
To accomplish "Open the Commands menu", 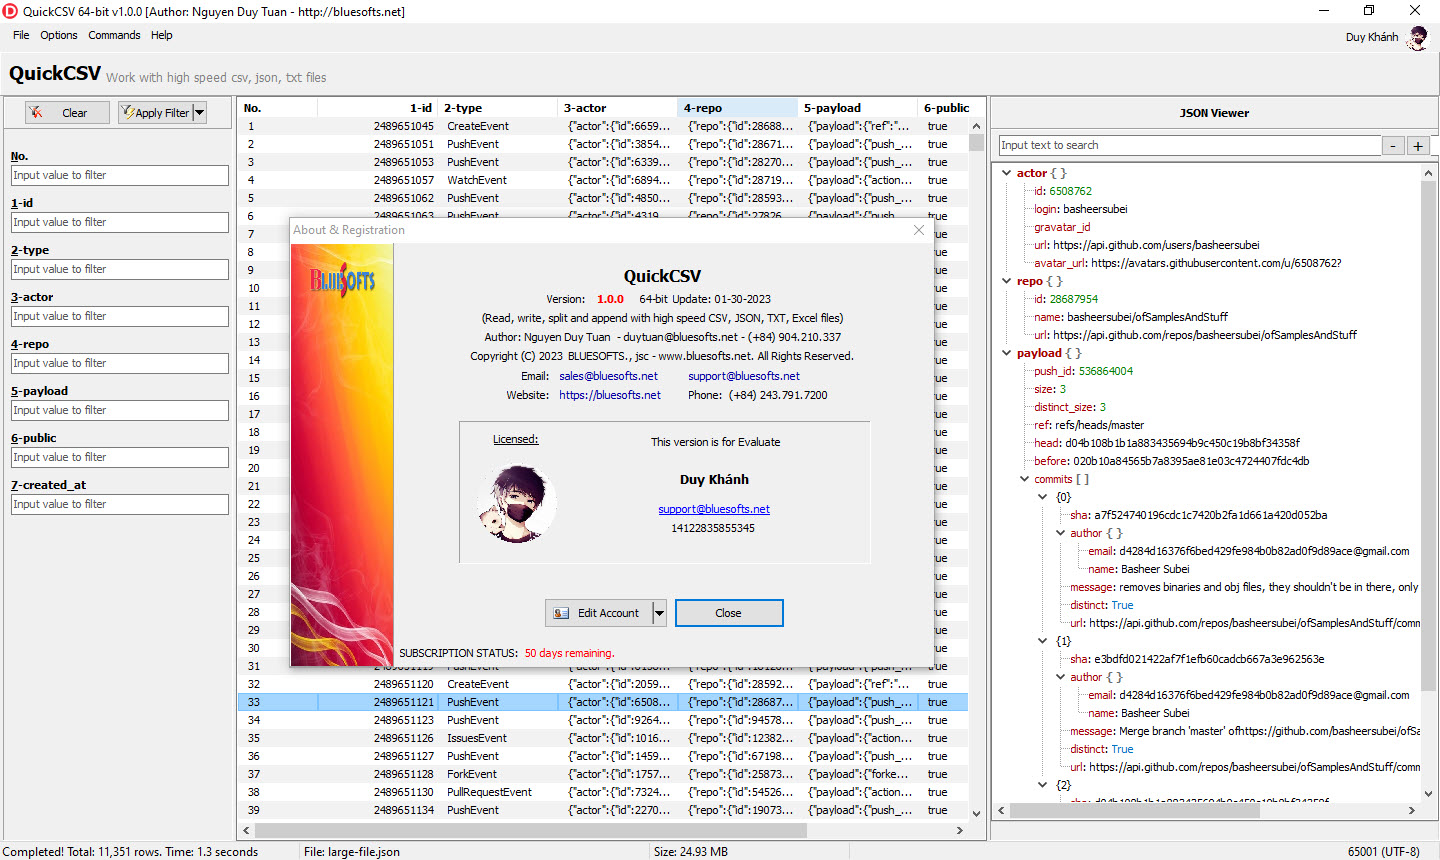I will point(114,35).
